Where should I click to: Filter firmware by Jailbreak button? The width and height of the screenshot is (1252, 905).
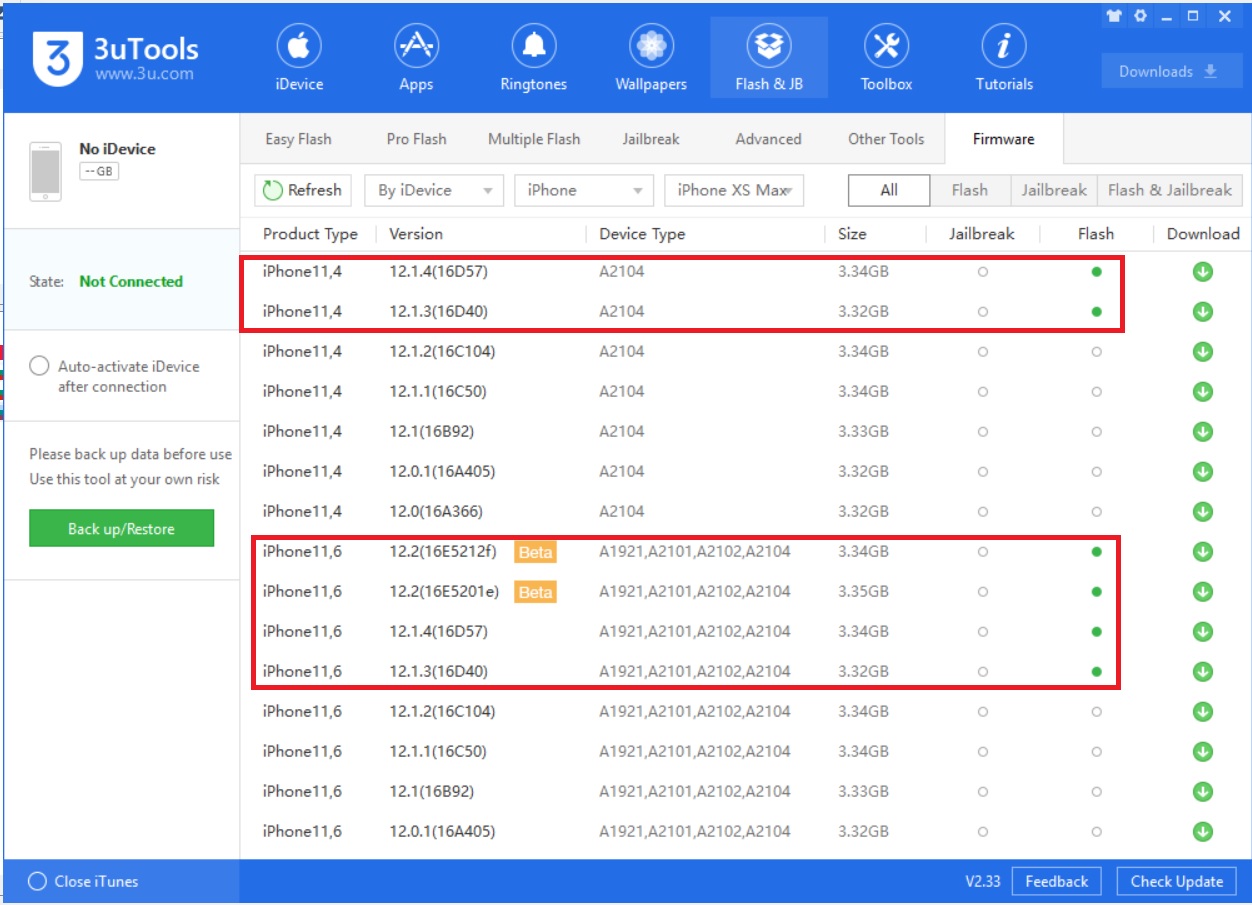click(x=1053, y=190)
